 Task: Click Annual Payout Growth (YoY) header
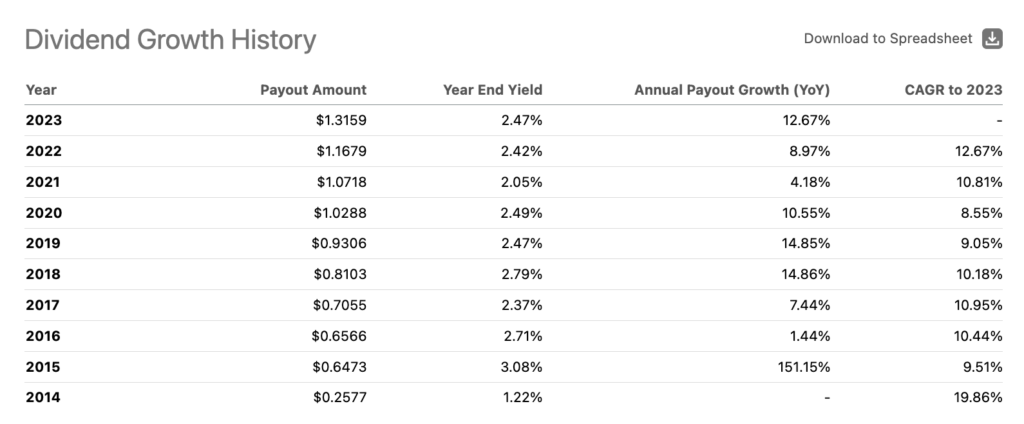pyautogui.click(x=732, y=89)
